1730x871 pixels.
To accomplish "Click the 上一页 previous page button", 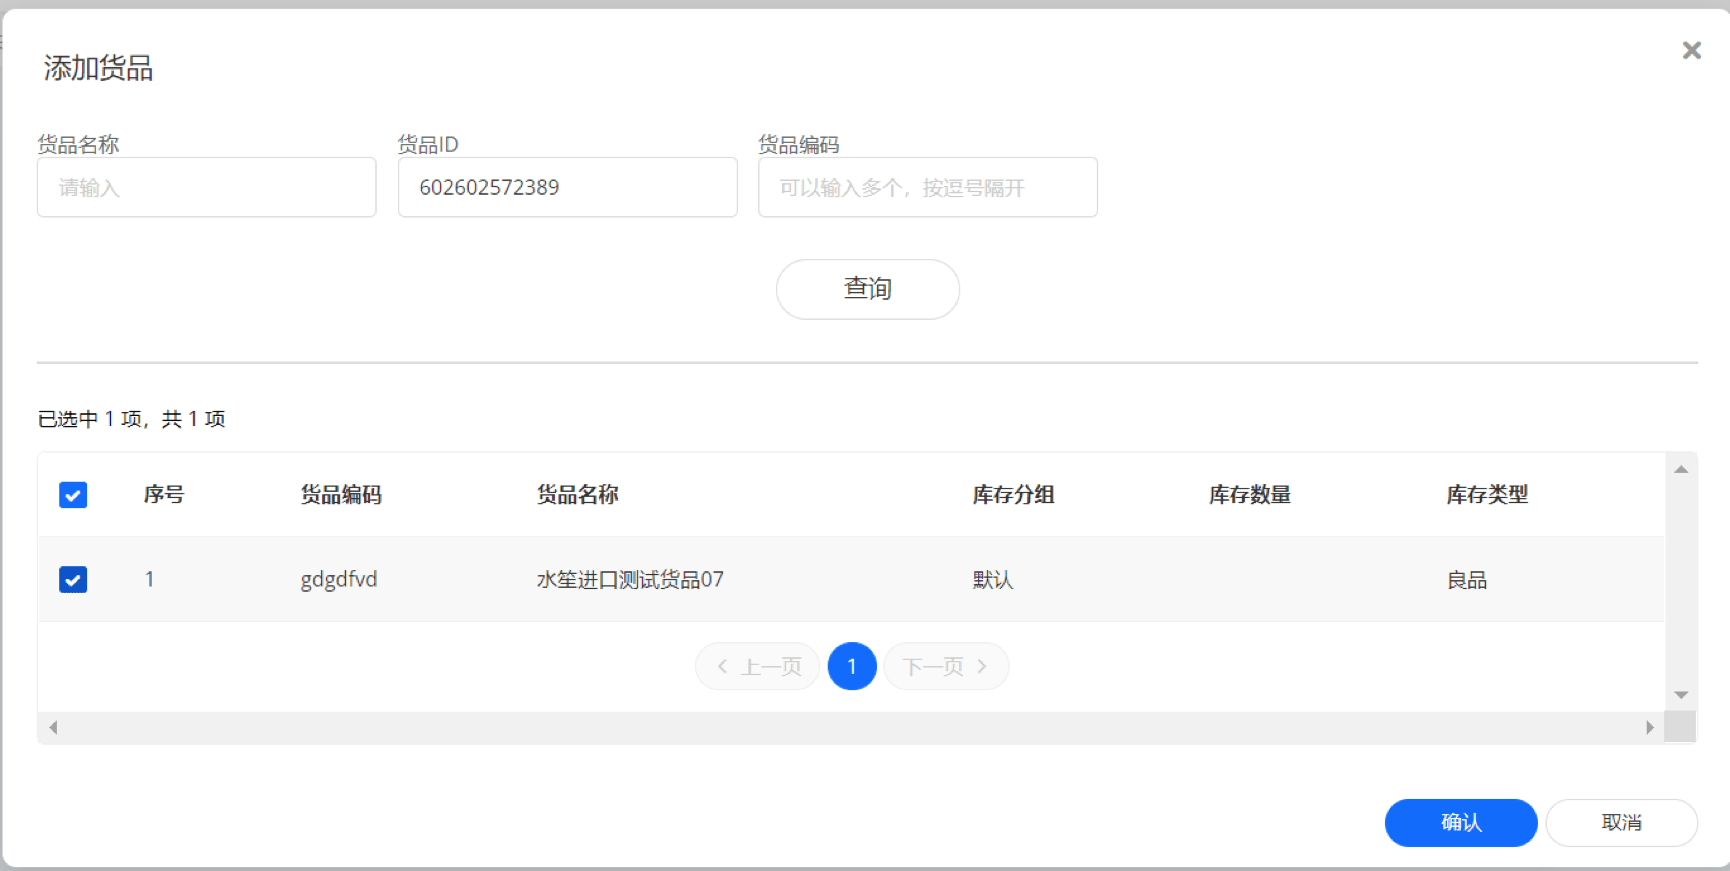I will [758, 667].
